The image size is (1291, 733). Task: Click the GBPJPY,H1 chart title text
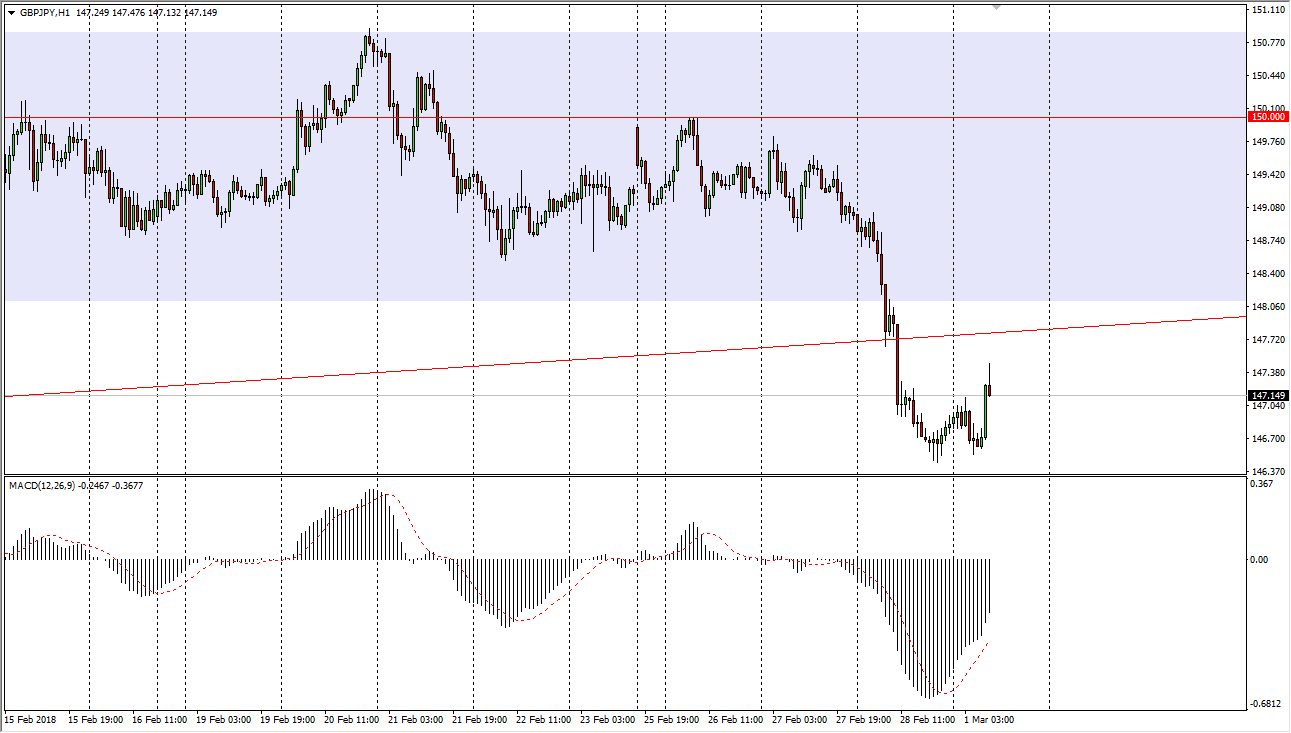pyautogui.click(x=44, y=13)
